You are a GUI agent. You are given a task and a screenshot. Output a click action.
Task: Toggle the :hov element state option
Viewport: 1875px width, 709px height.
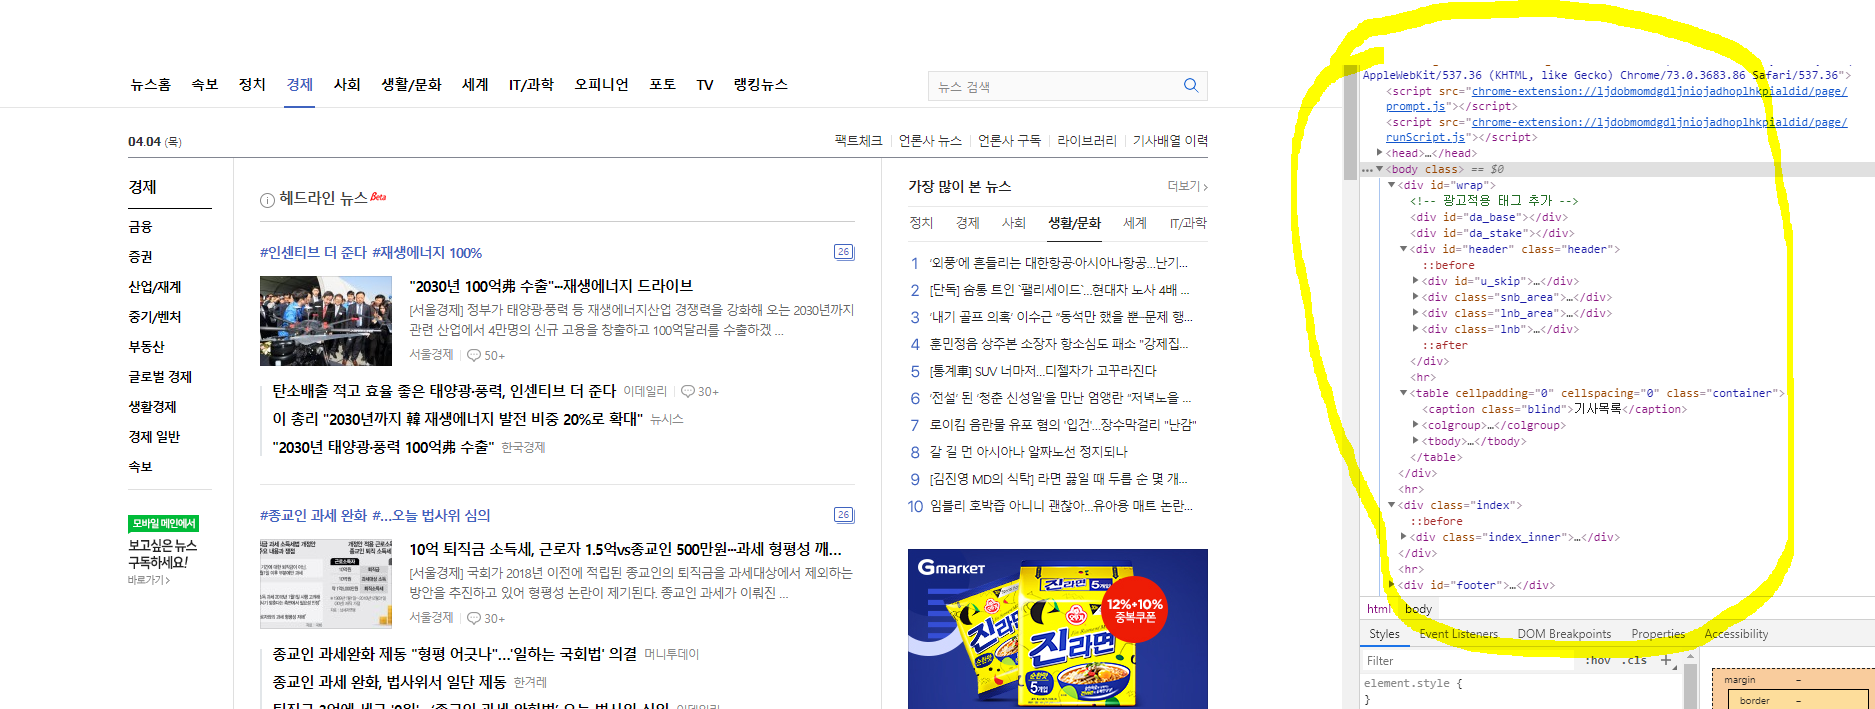coord(1598,660)
